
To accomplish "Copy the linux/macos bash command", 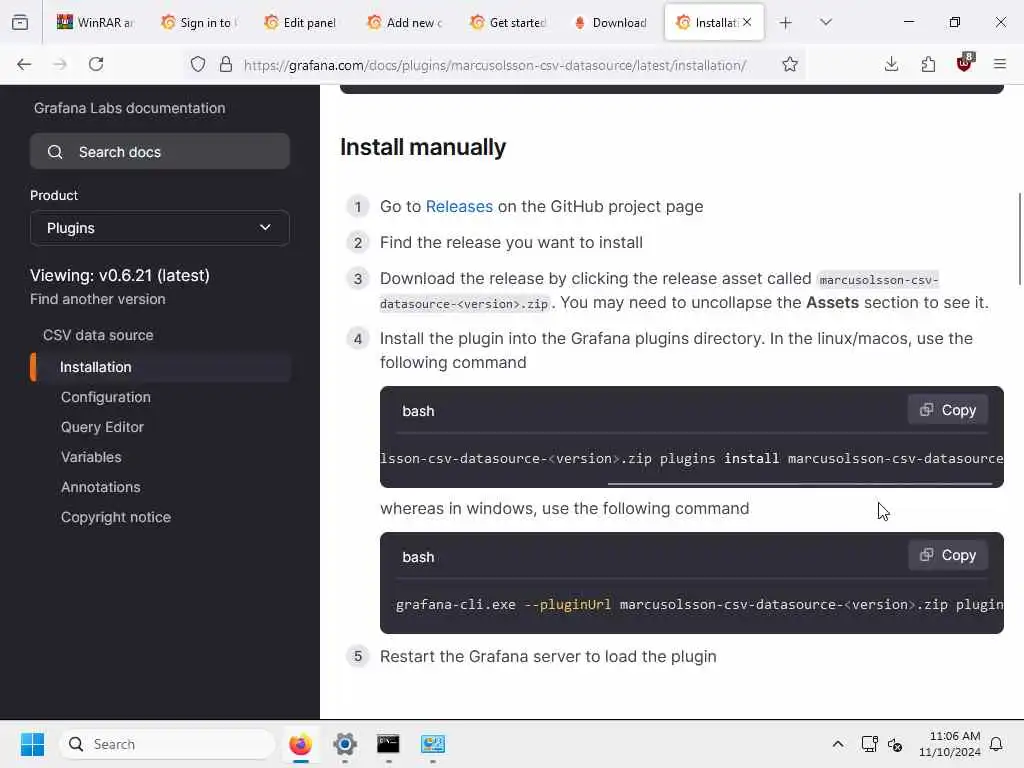I will [x=948, y=410].
